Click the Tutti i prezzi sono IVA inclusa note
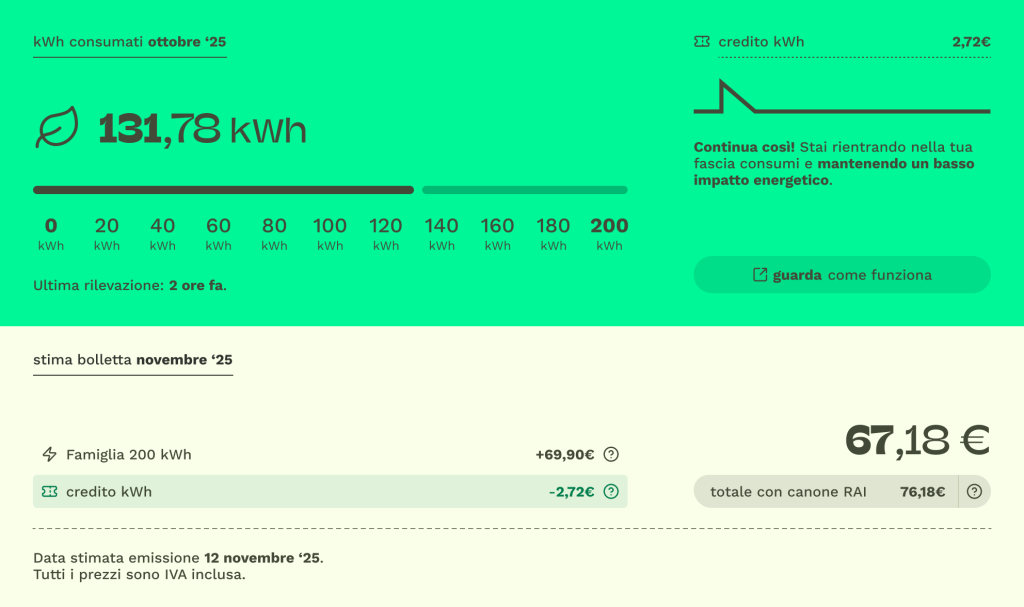Viewport: 1024px width, 607px height. (x=139, y=575)
